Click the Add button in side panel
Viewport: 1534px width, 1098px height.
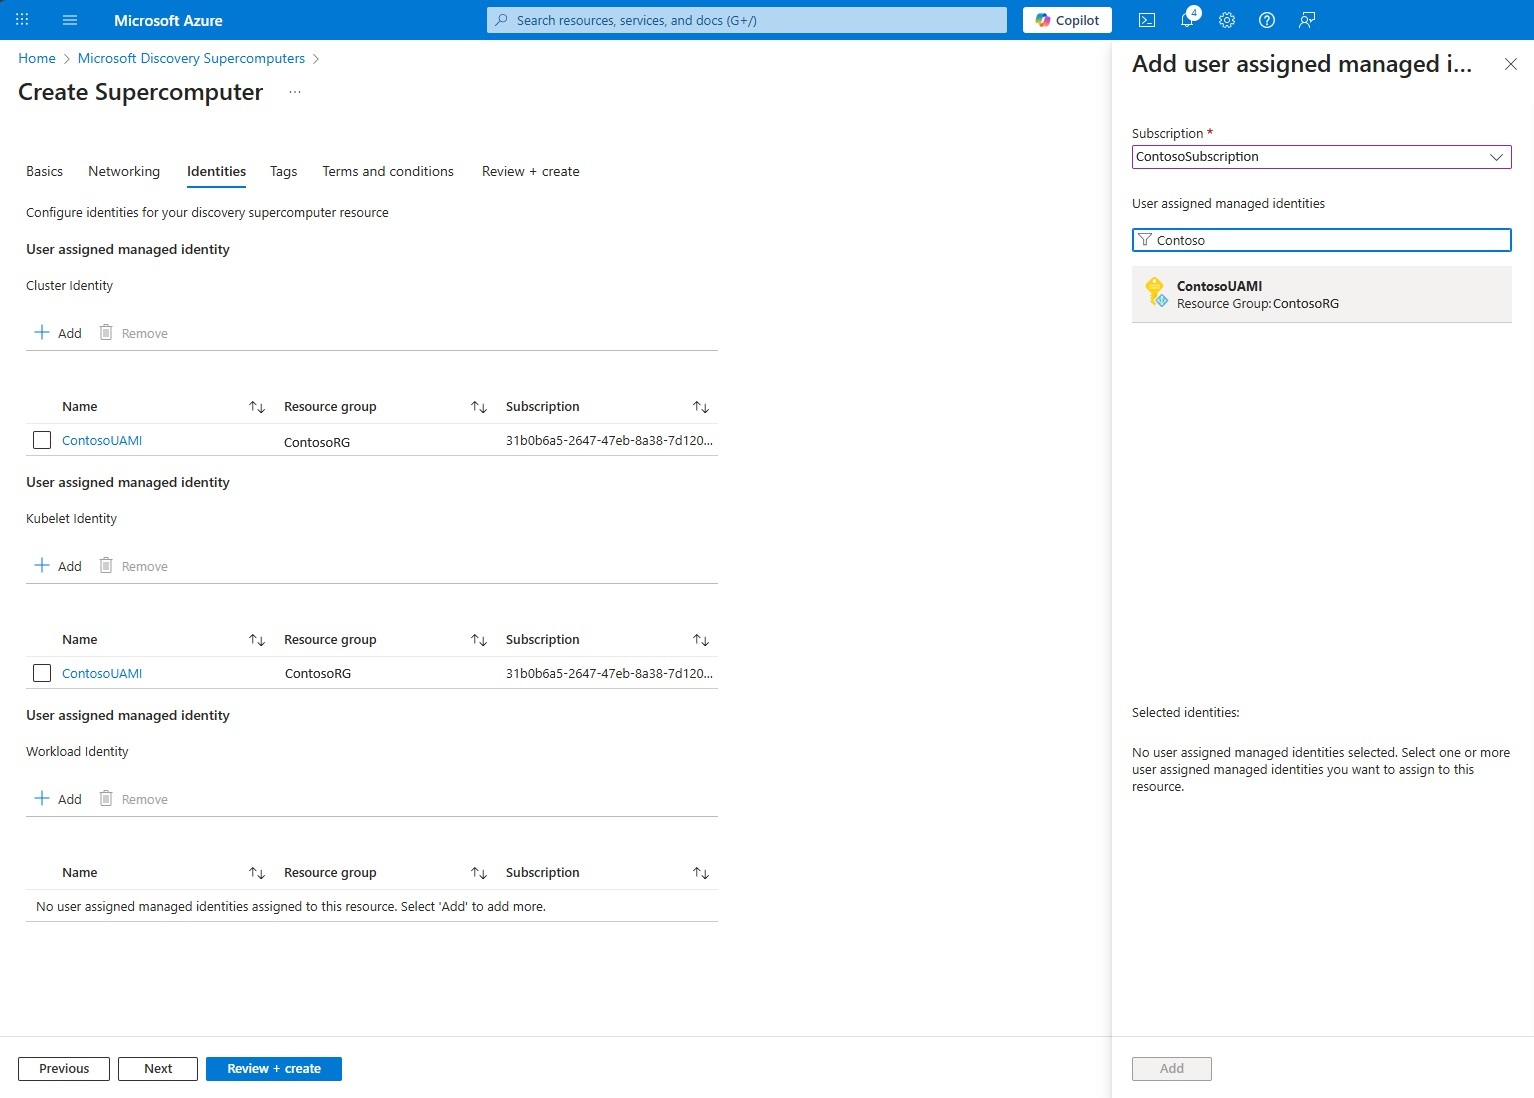[1172, 1069]
